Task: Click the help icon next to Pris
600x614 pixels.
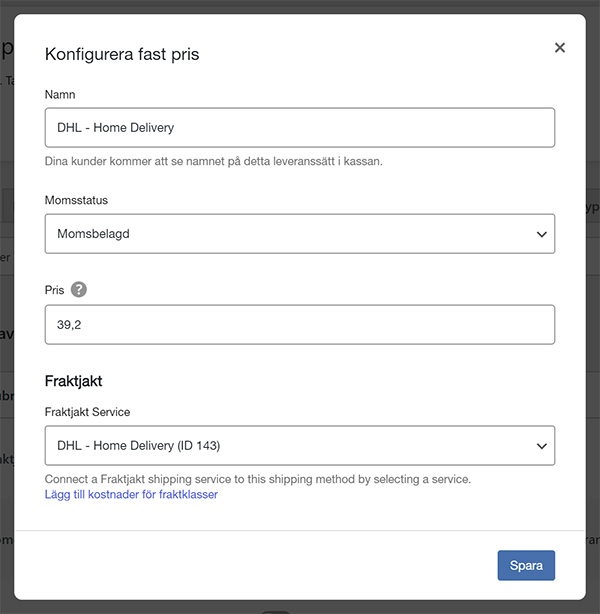Action: [79, 290]
